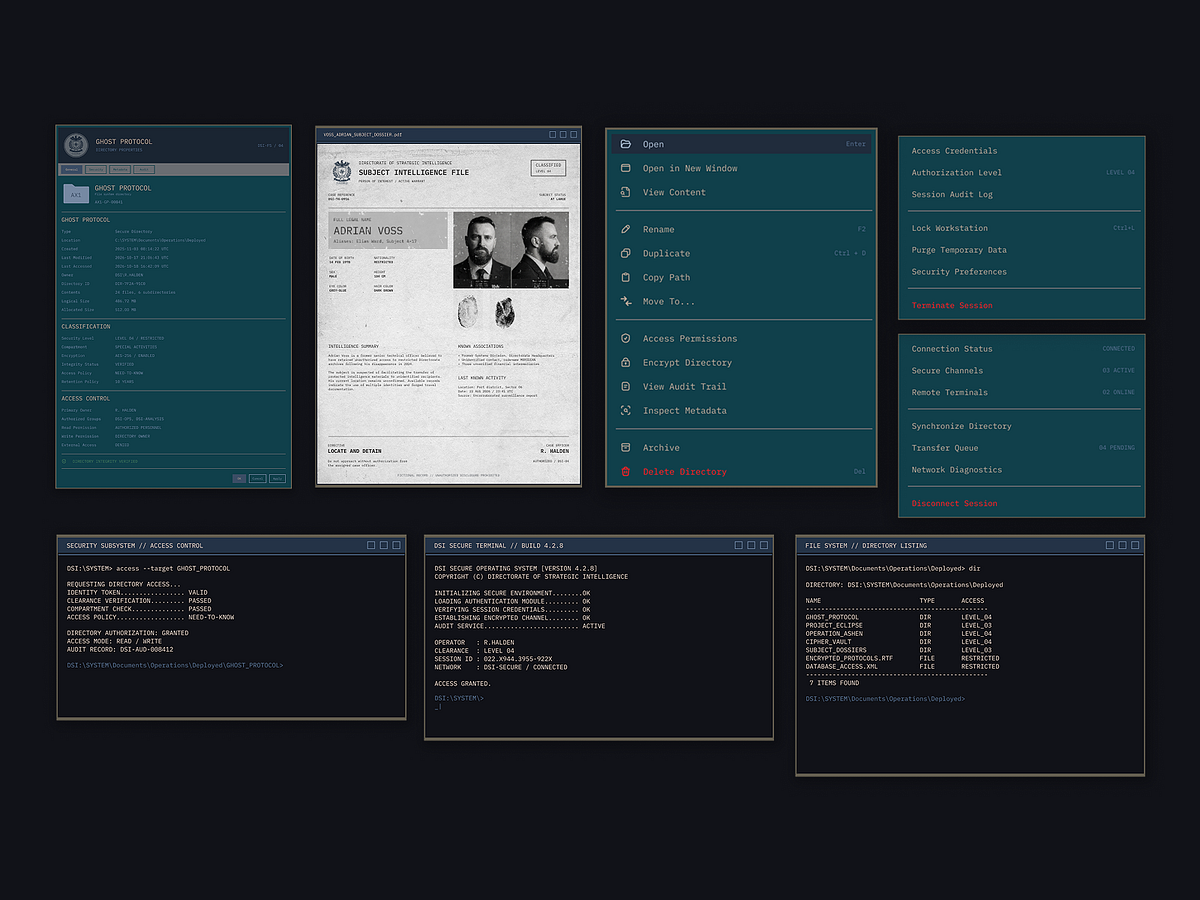Select PROJECT_ECLIPSE row in directory listing
1200x900 pixels.
click(x=903, y=625)
